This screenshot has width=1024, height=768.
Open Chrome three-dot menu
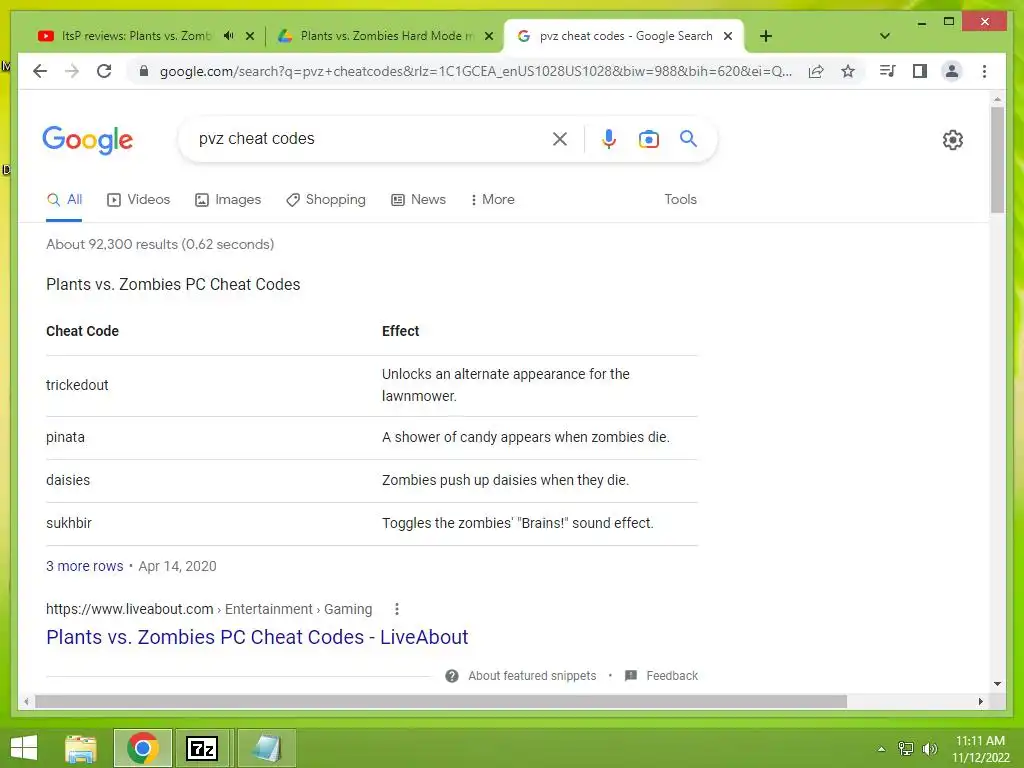[984, 71]
